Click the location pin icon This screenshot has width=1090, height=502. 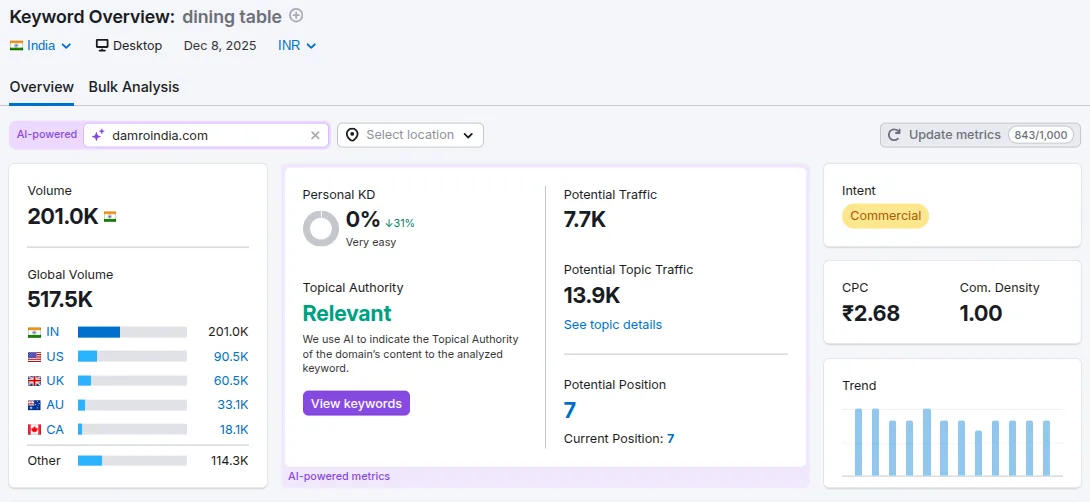pyautogui.click(x=352, y=135)
